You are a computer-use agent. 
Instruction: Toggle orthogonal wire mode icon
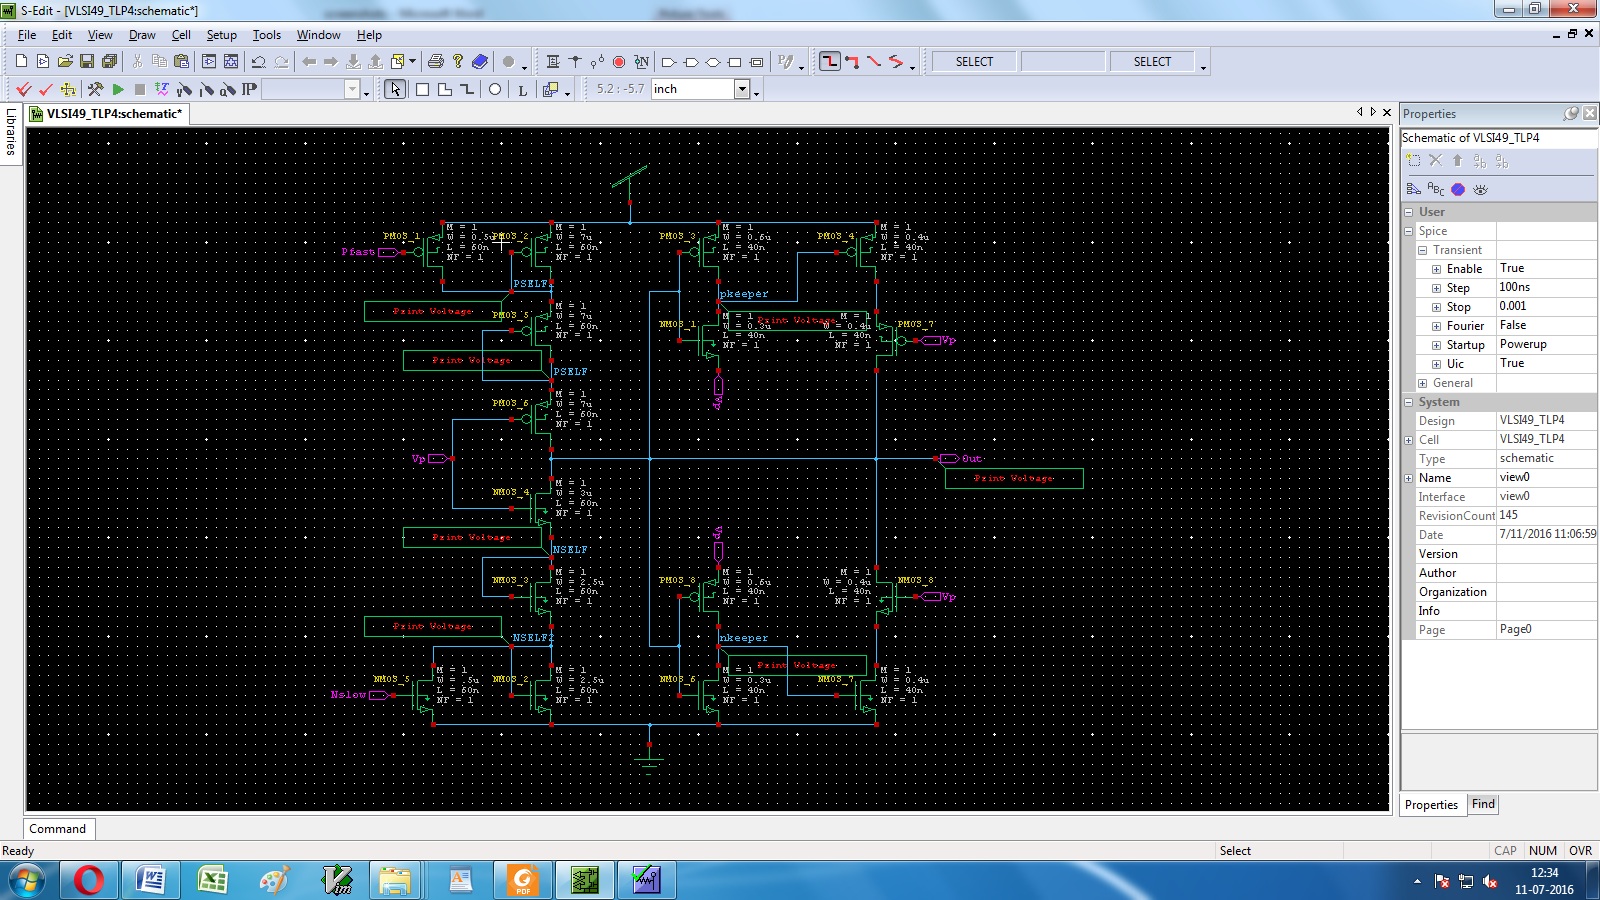click(830, 62)
